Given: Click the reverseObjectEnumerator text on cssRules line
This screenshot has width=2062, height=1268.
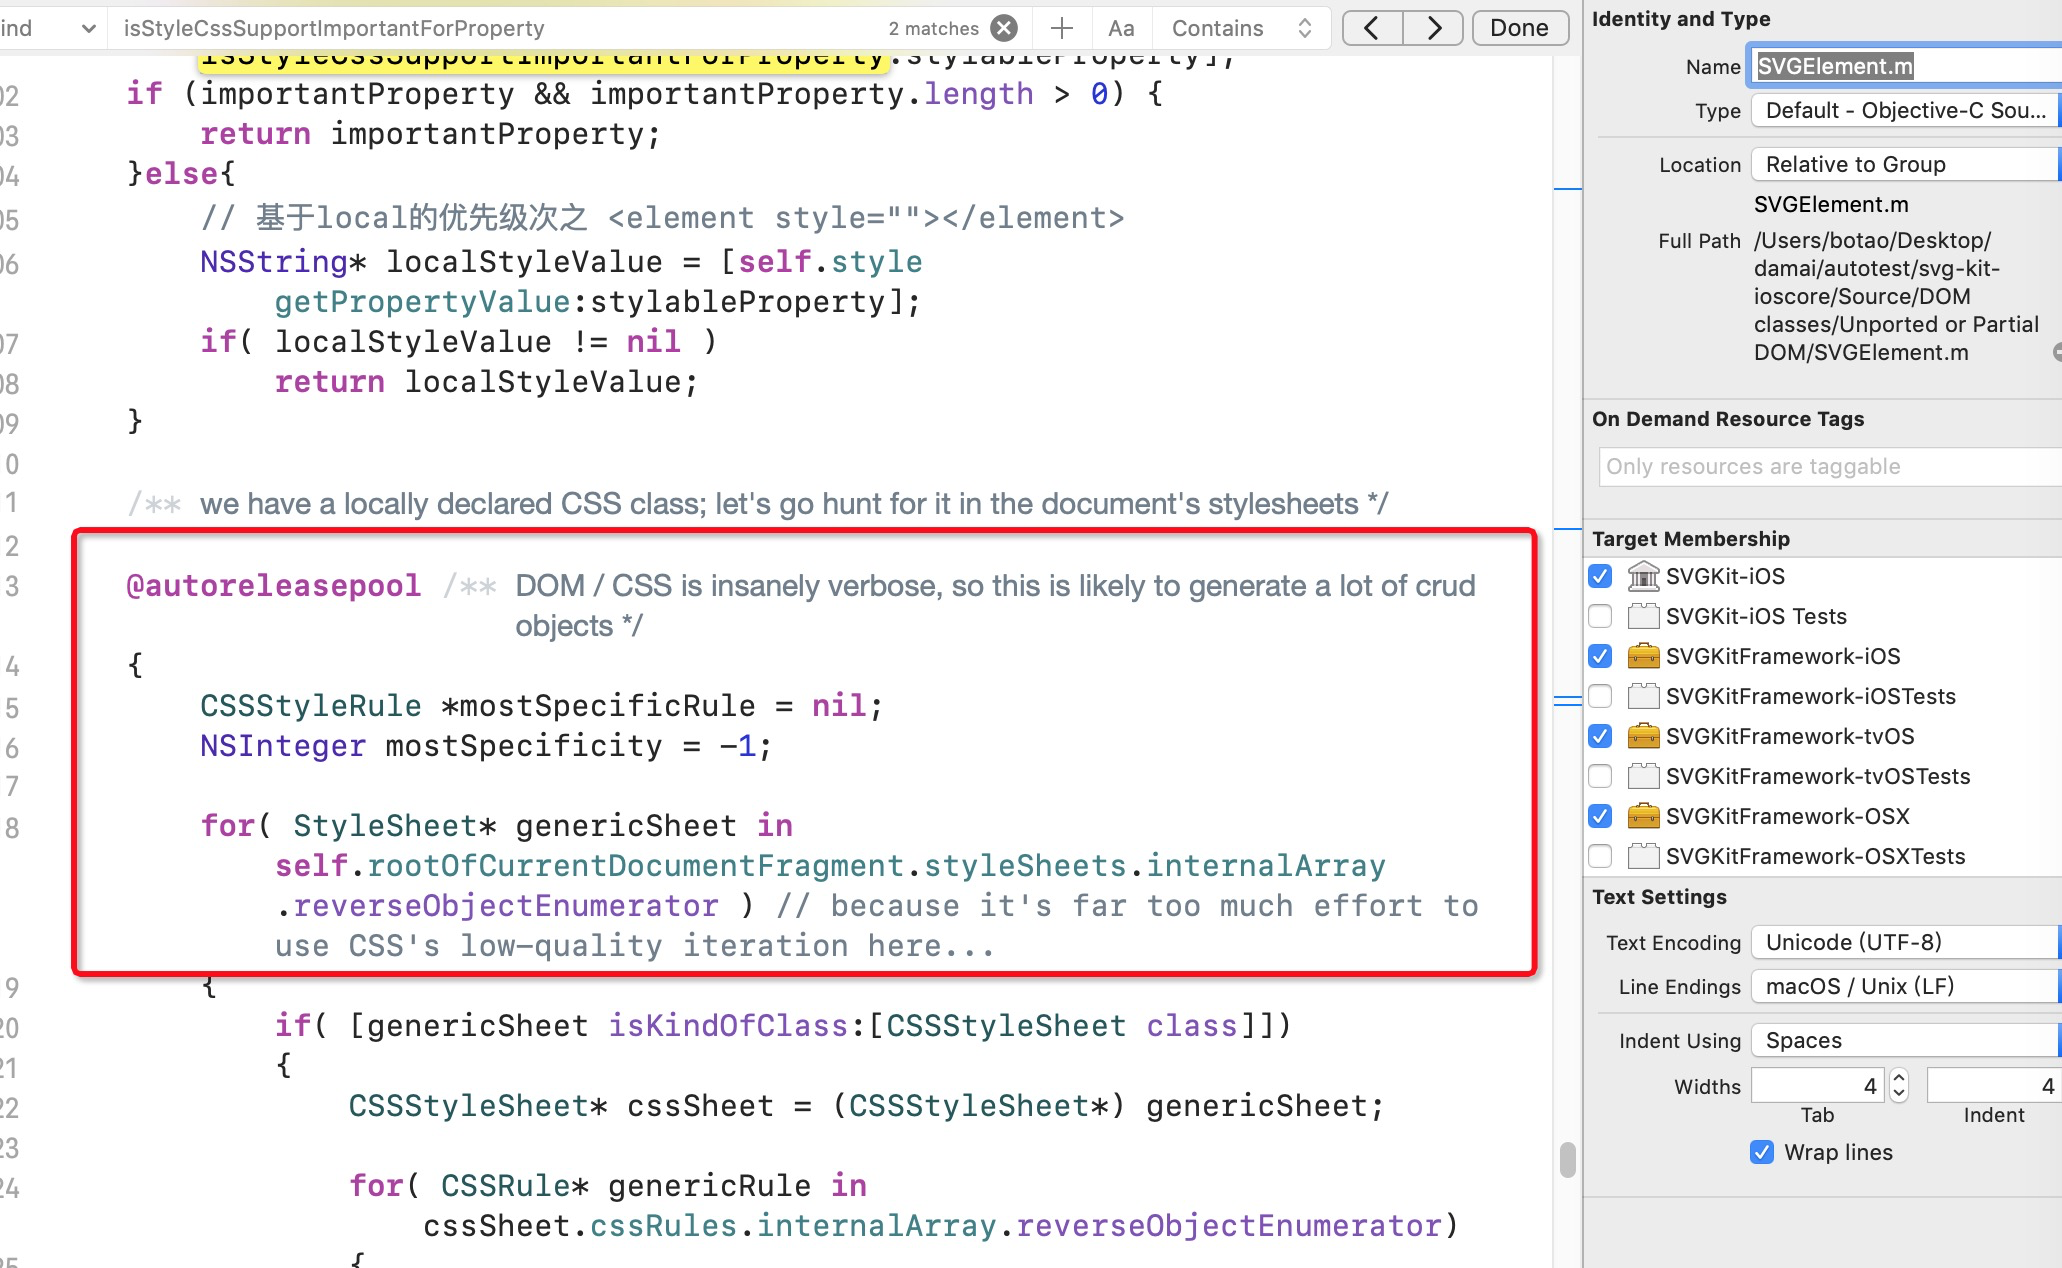Looking at the screenshot, I should 1228,1226.
